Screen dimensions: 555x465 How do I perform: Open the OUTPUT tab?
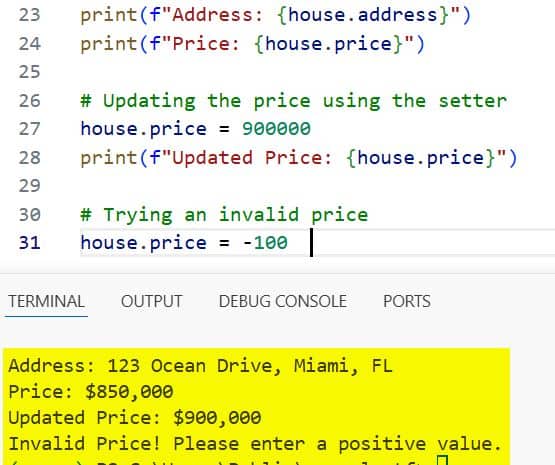tap(151, 302)
